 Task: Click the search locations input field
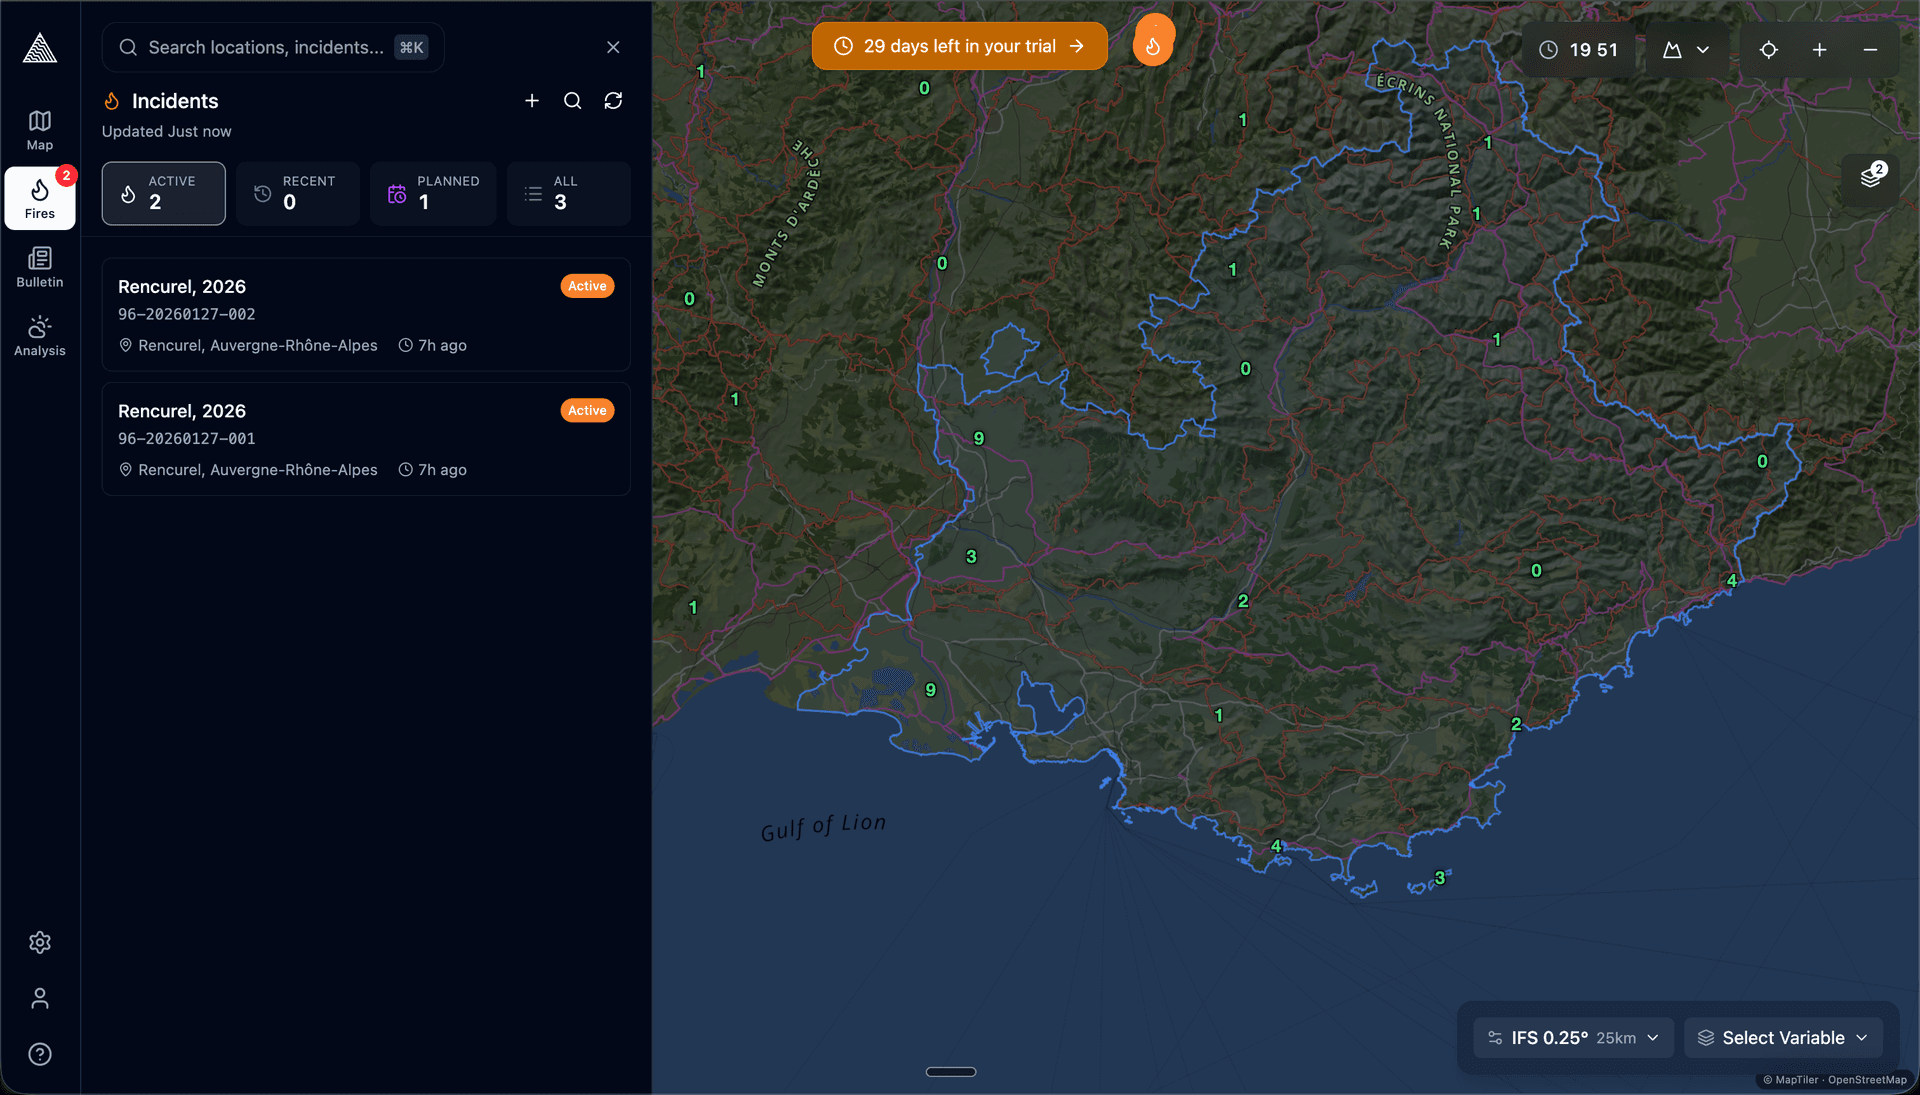(265, 47)
